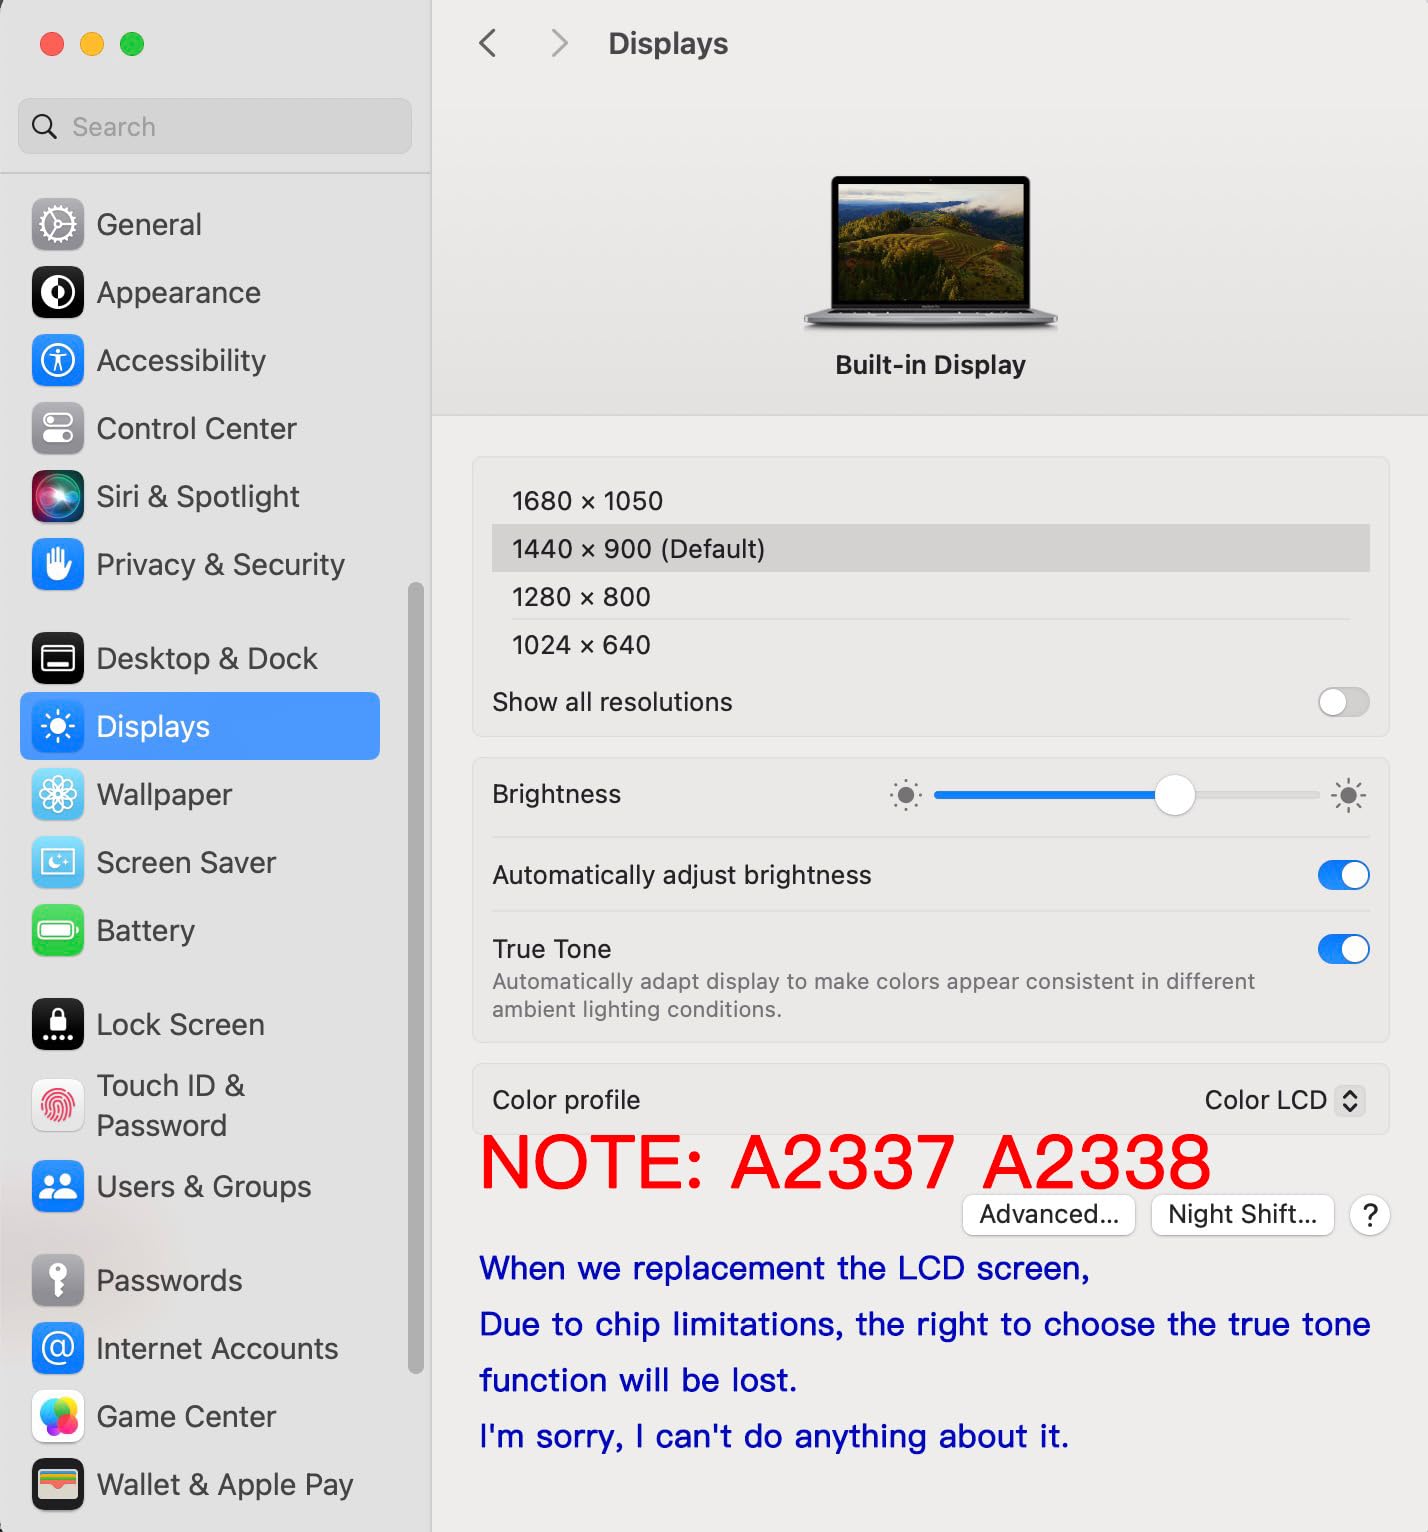Select Passwords label in sidebar
Screen dimensions: 1428x1532
(x=170, y=1280)
